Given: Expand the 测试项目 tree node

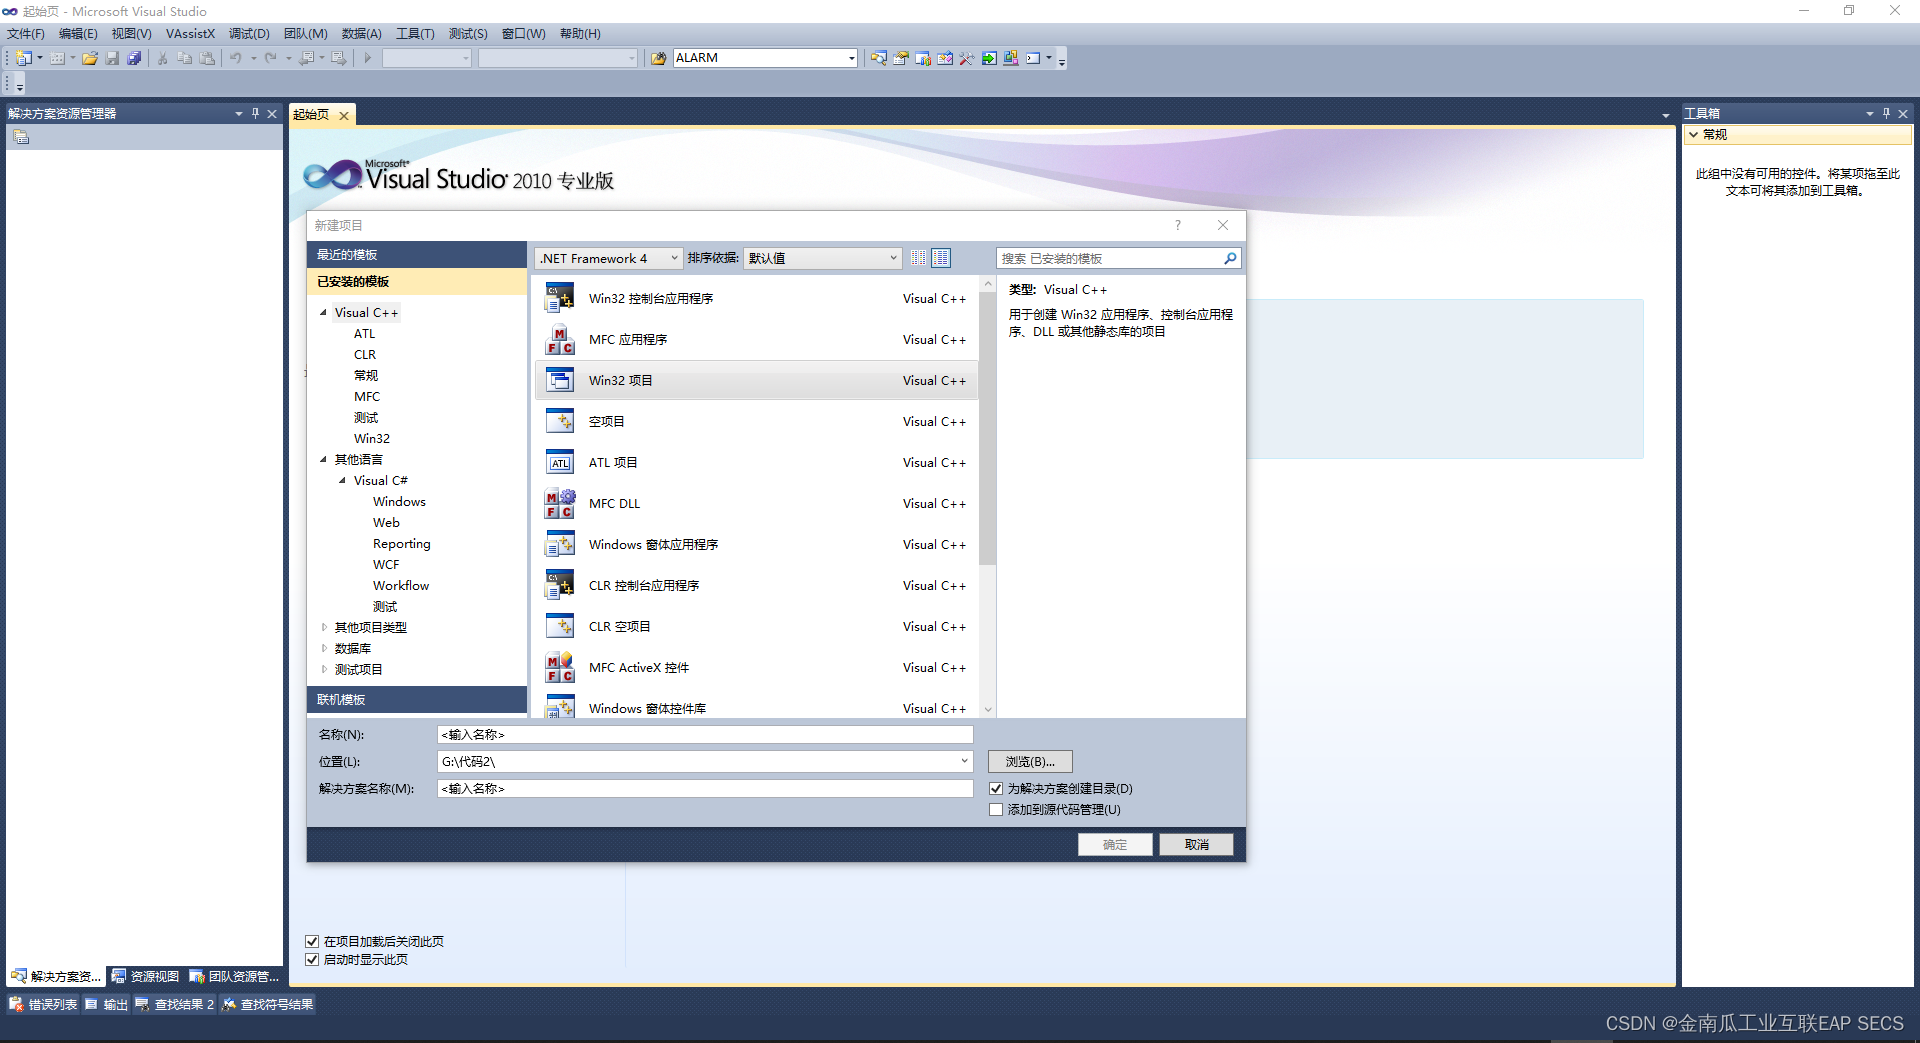Looking at the screenshot, I should (x=323, y=669).
